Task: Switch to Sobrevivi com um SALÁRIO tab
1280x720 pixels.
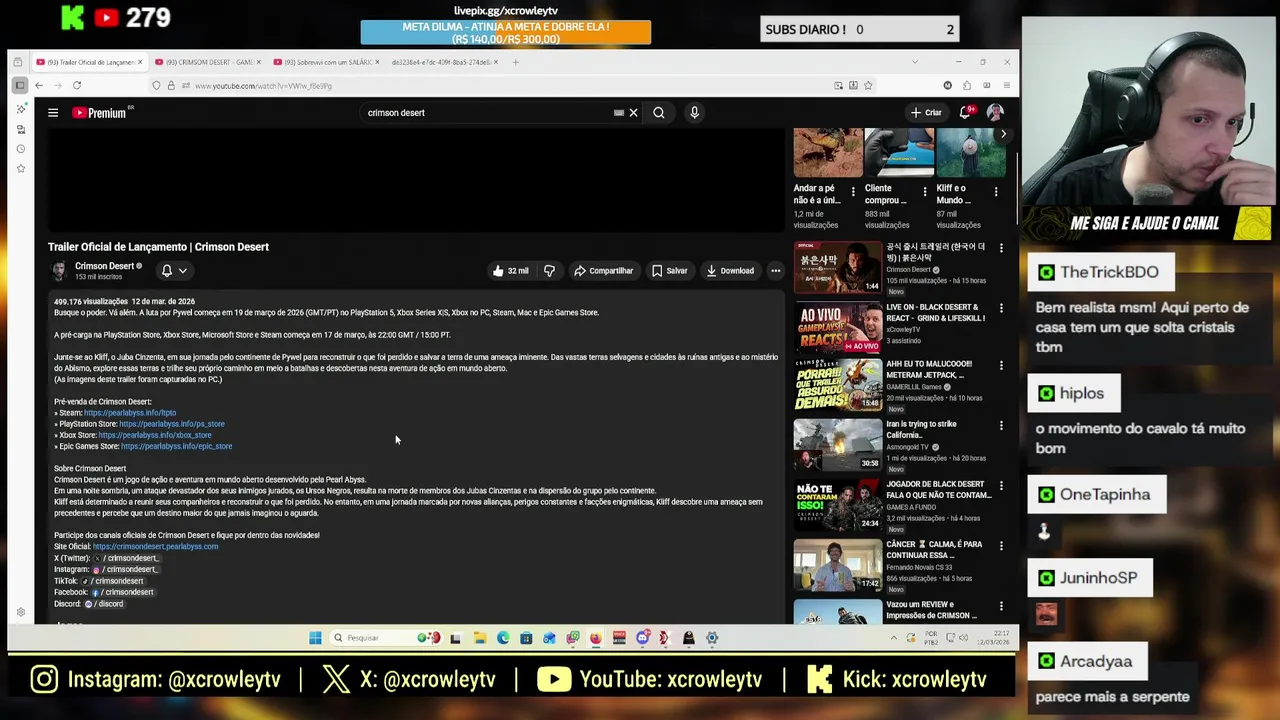Action: pos(326,62)
